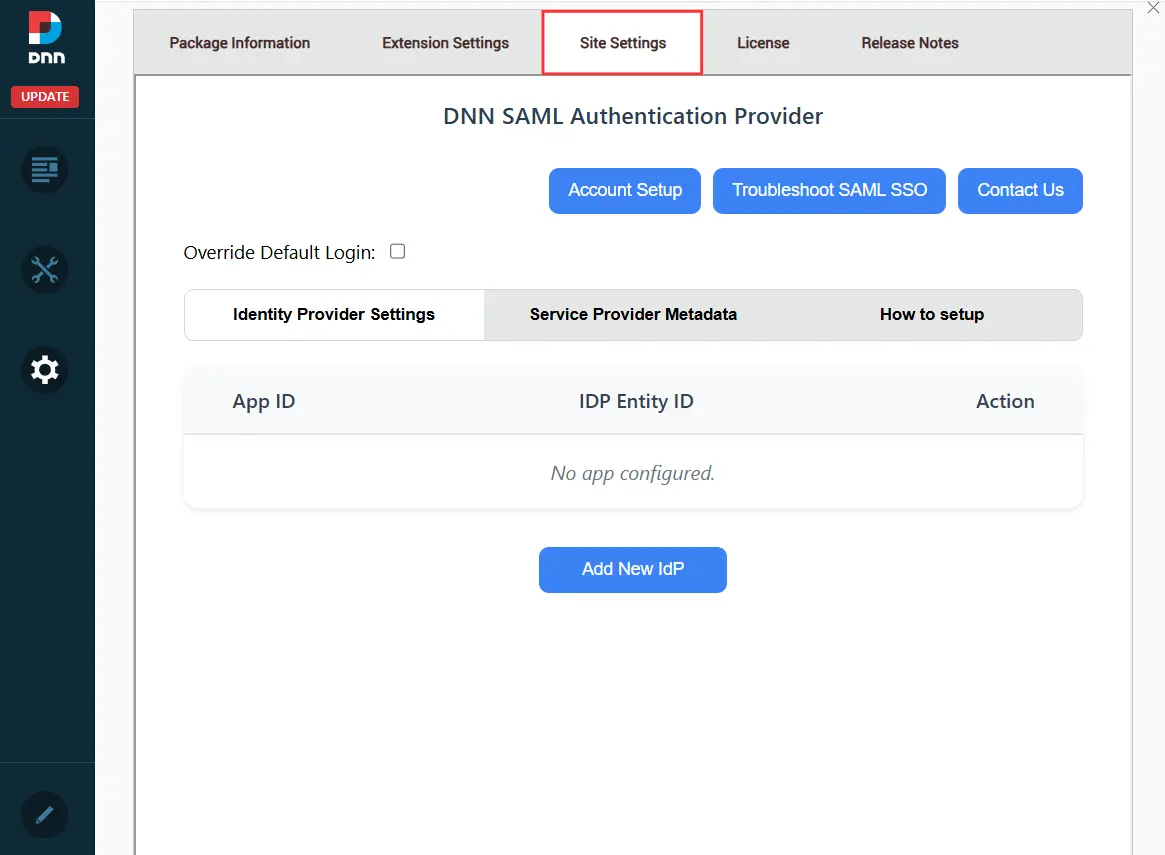This screenshot has height=855, width=1165.
Task: Click the App ID column header
Action: (x=264, y=402)
